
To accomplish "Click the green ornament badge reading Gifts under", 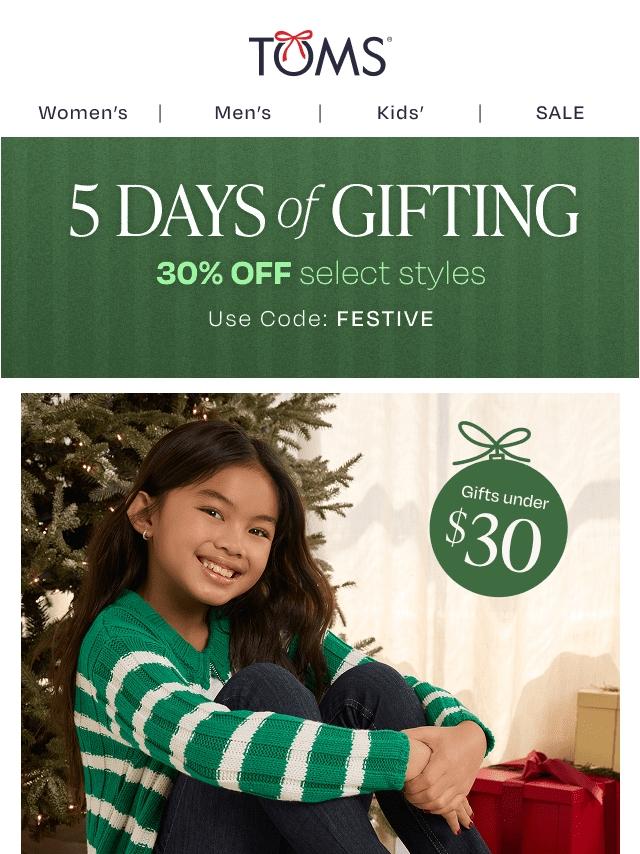I will pyautogui.click(x=498, y=527).
